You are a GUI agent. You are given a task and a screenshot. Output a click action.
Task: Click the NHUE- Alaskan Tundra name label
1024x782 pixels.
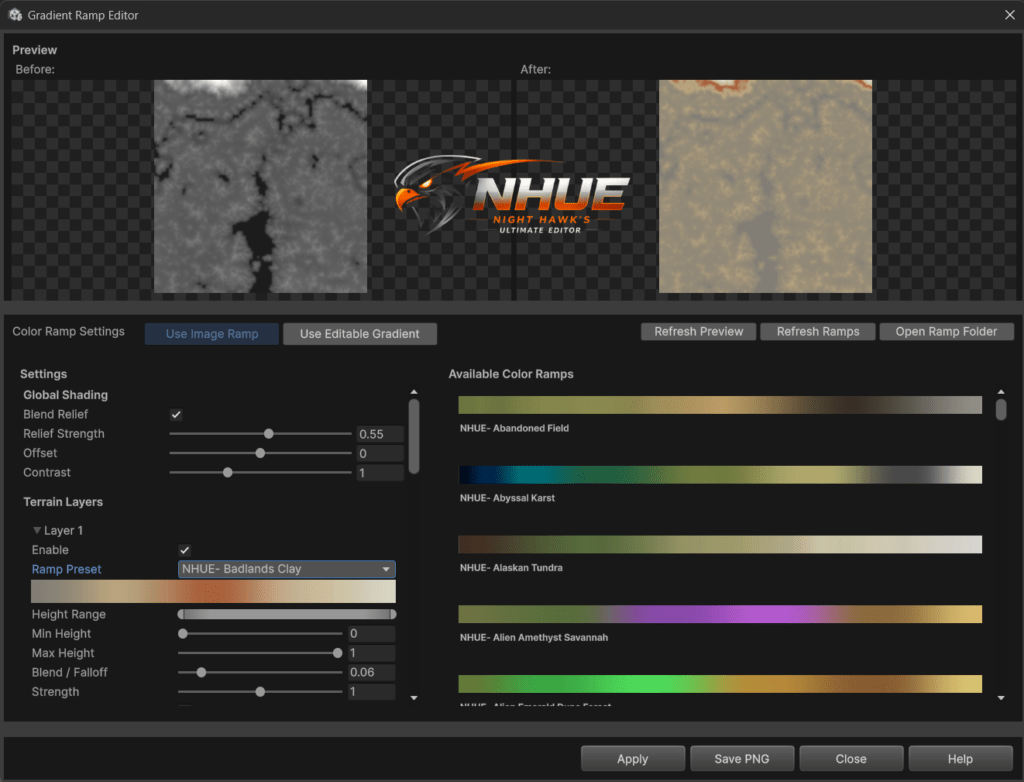pyautogui.click(x=511, y=568)
